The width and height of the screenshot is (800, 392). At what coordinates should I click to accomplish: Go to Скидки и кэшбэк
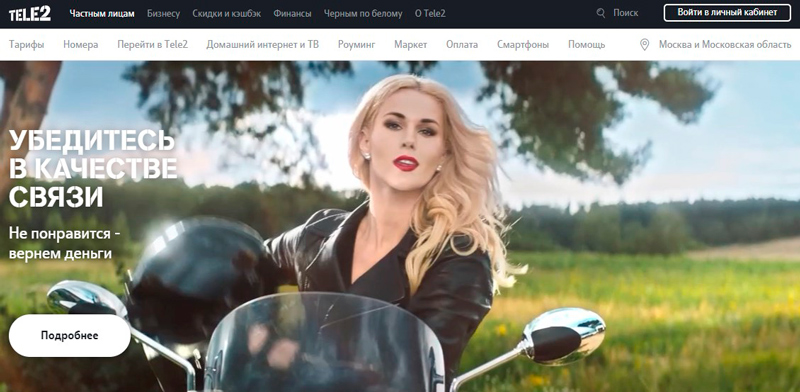pos(227,14)
